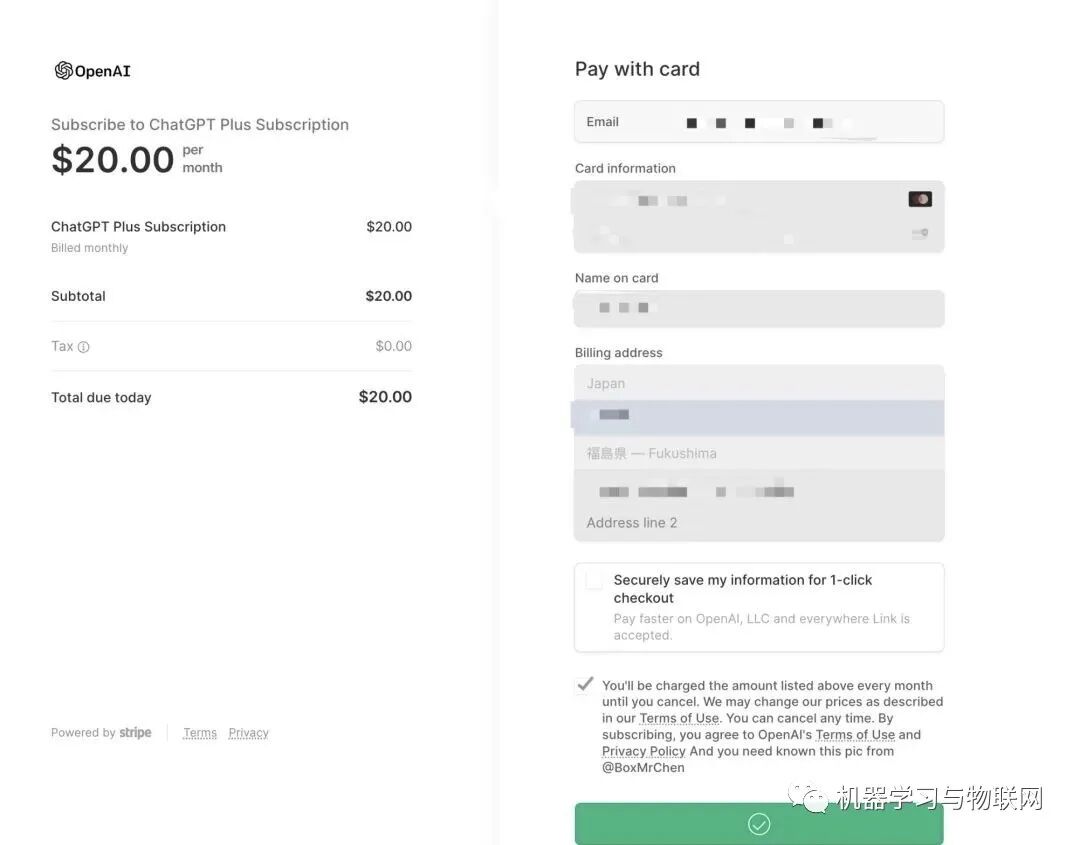The width and height of the screenshot is (1078, 845).
Task: Click the Stripe logo in footer
Action: 135,733
